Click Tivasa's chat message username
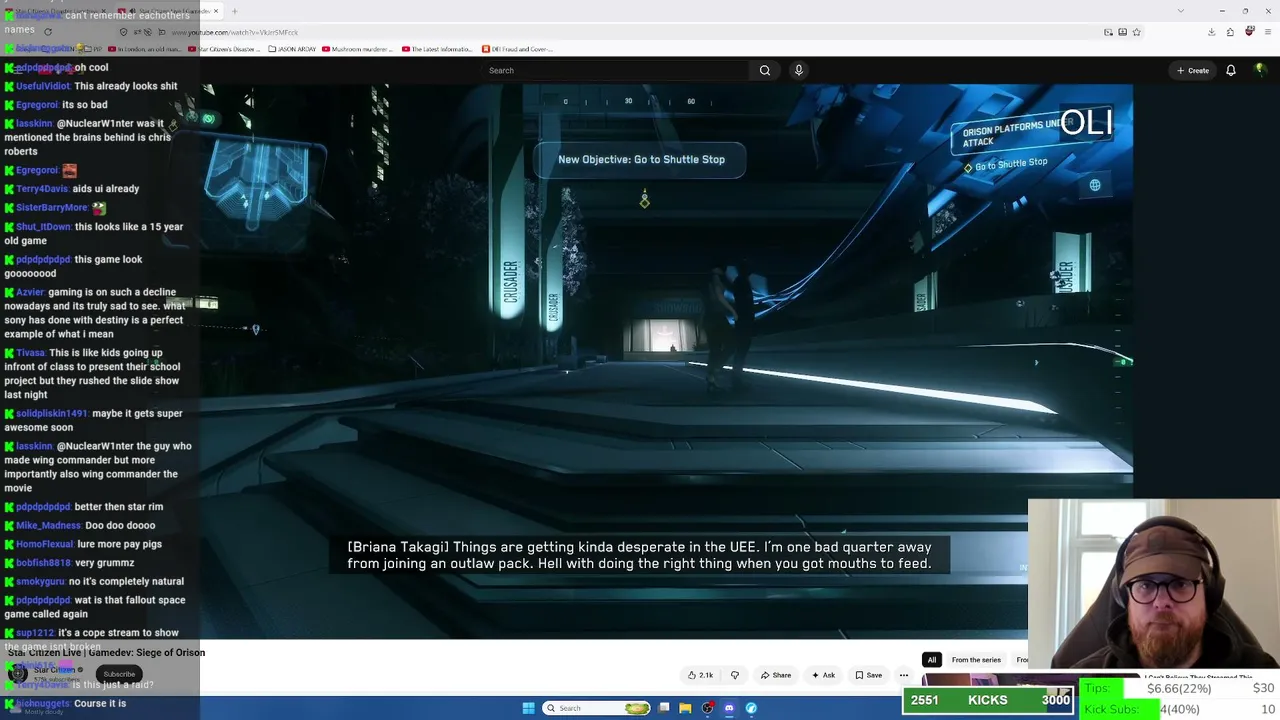This screenshot has width=1280, height=720. (x=30, y=353)
